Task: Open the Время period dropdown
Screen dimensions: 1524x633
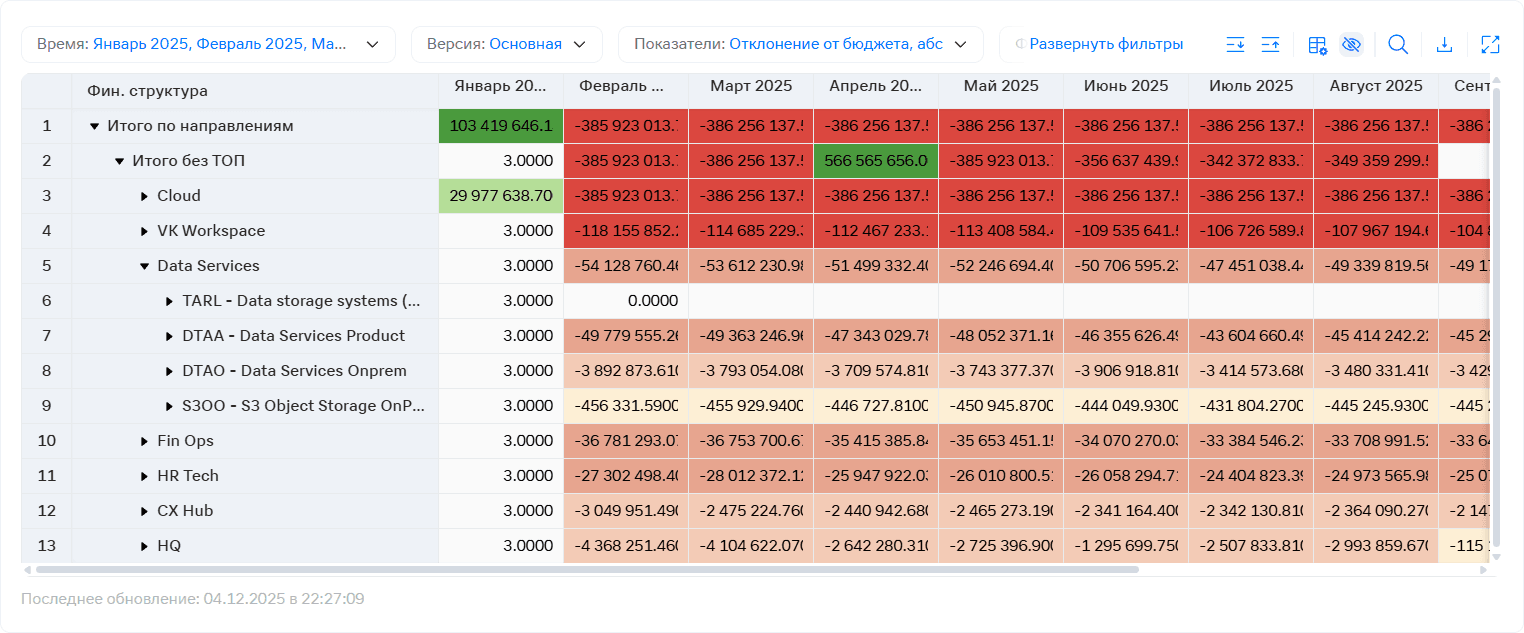Action: point(208,44)
